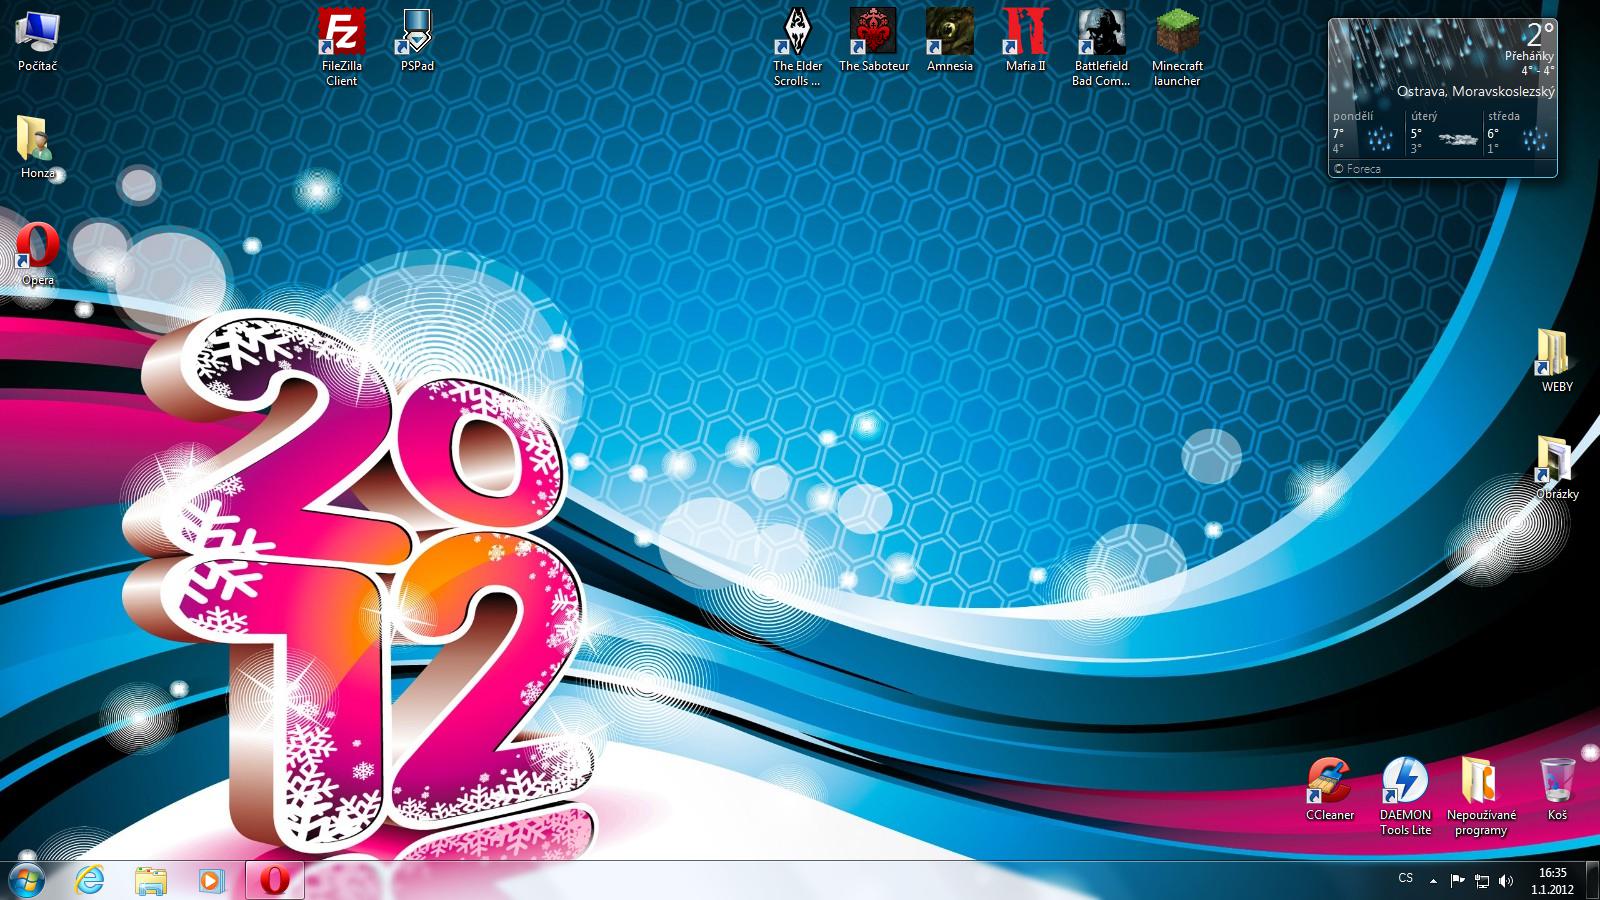
Task: Open the volume speaker tray icon
Action: (x=1506, y=881)
